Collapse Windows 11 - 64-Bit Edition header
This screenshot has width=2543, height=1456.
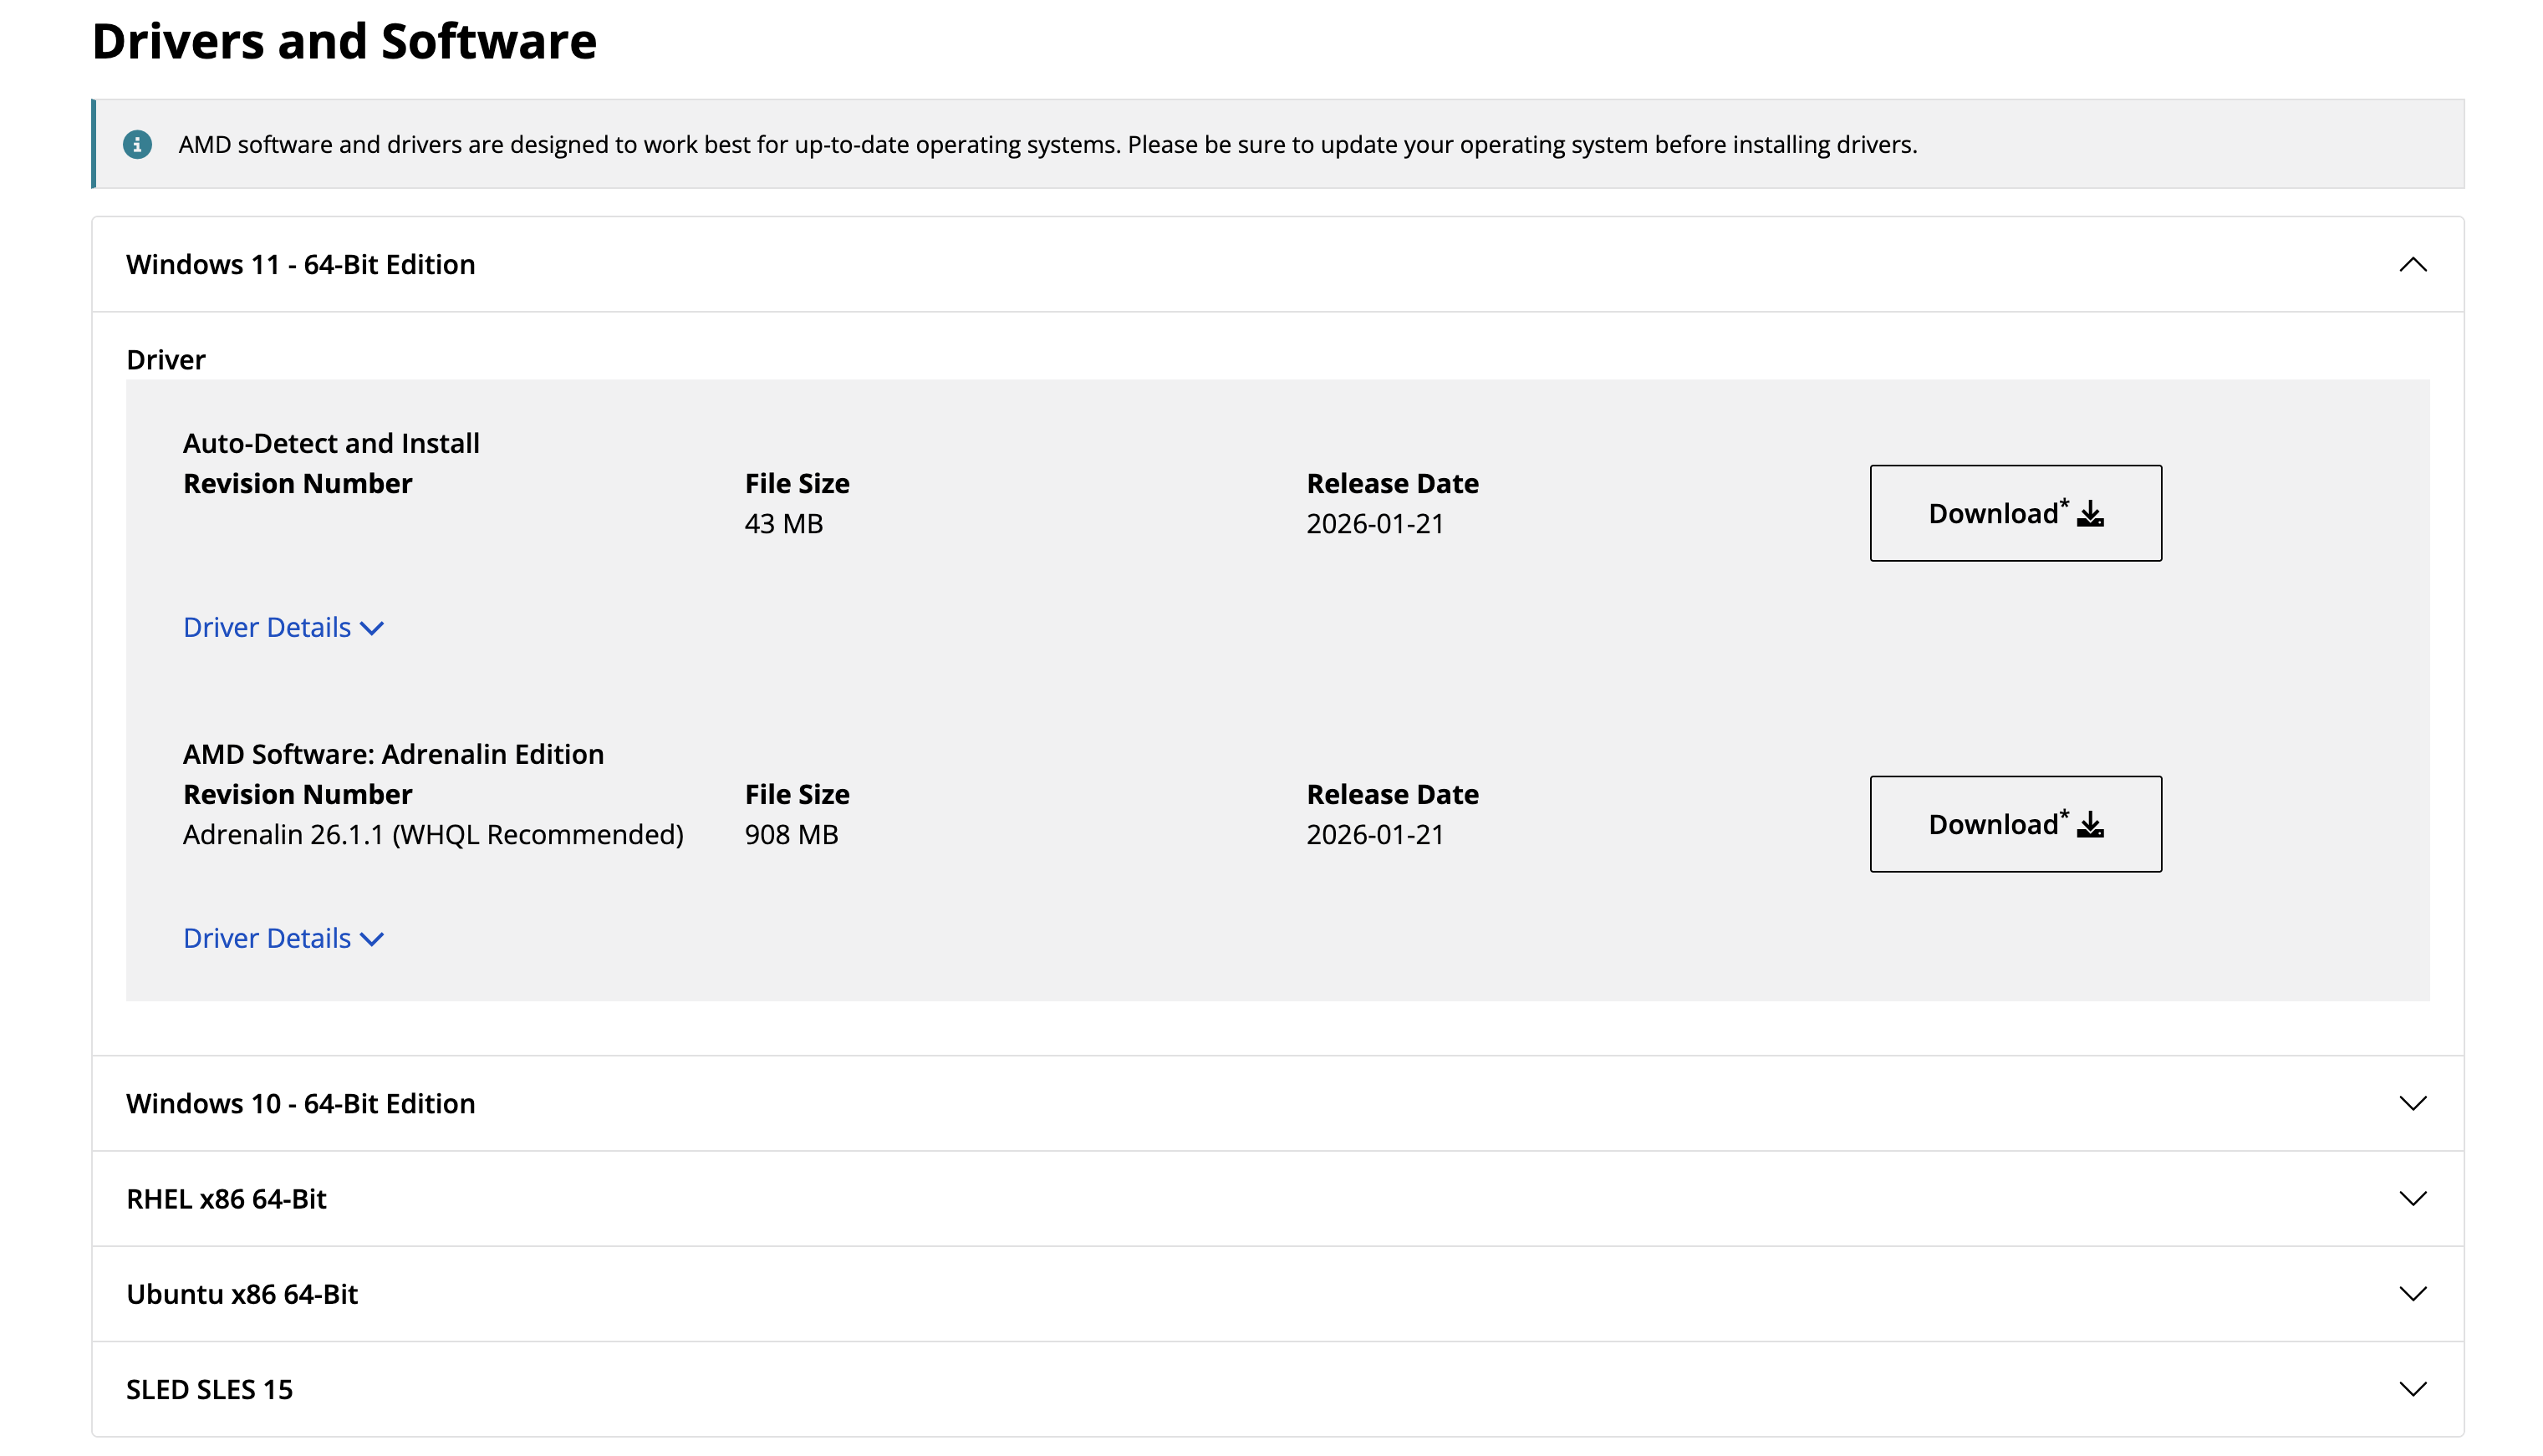pos(300,265)
